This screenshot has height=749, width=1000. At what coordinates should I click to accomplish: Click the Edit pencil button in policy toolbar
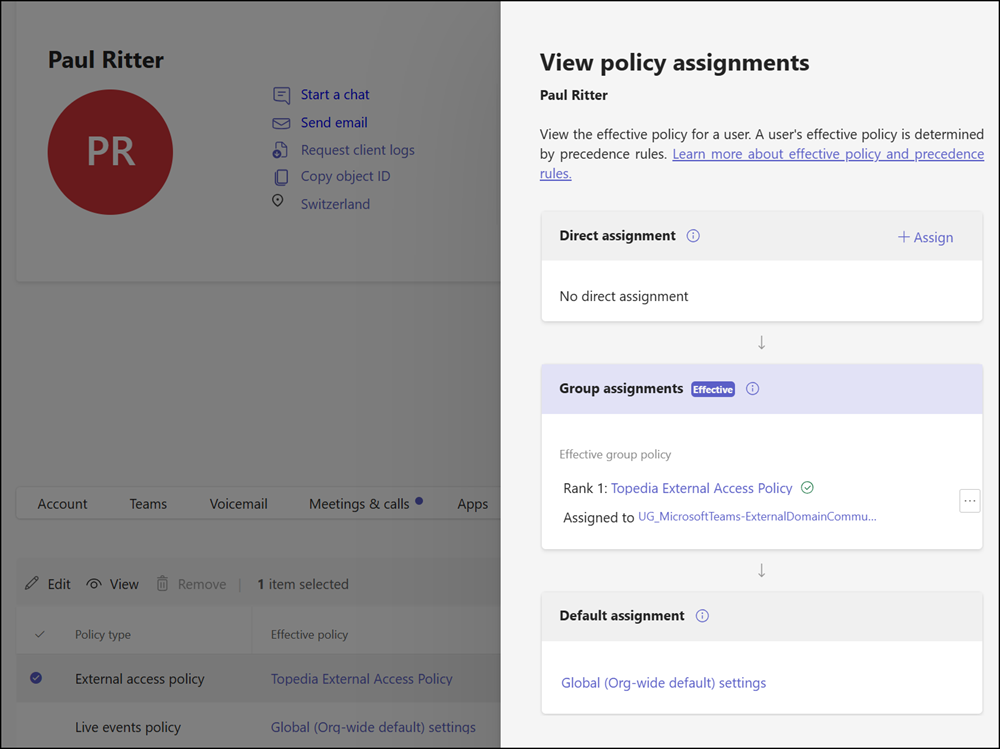(48, 584)
